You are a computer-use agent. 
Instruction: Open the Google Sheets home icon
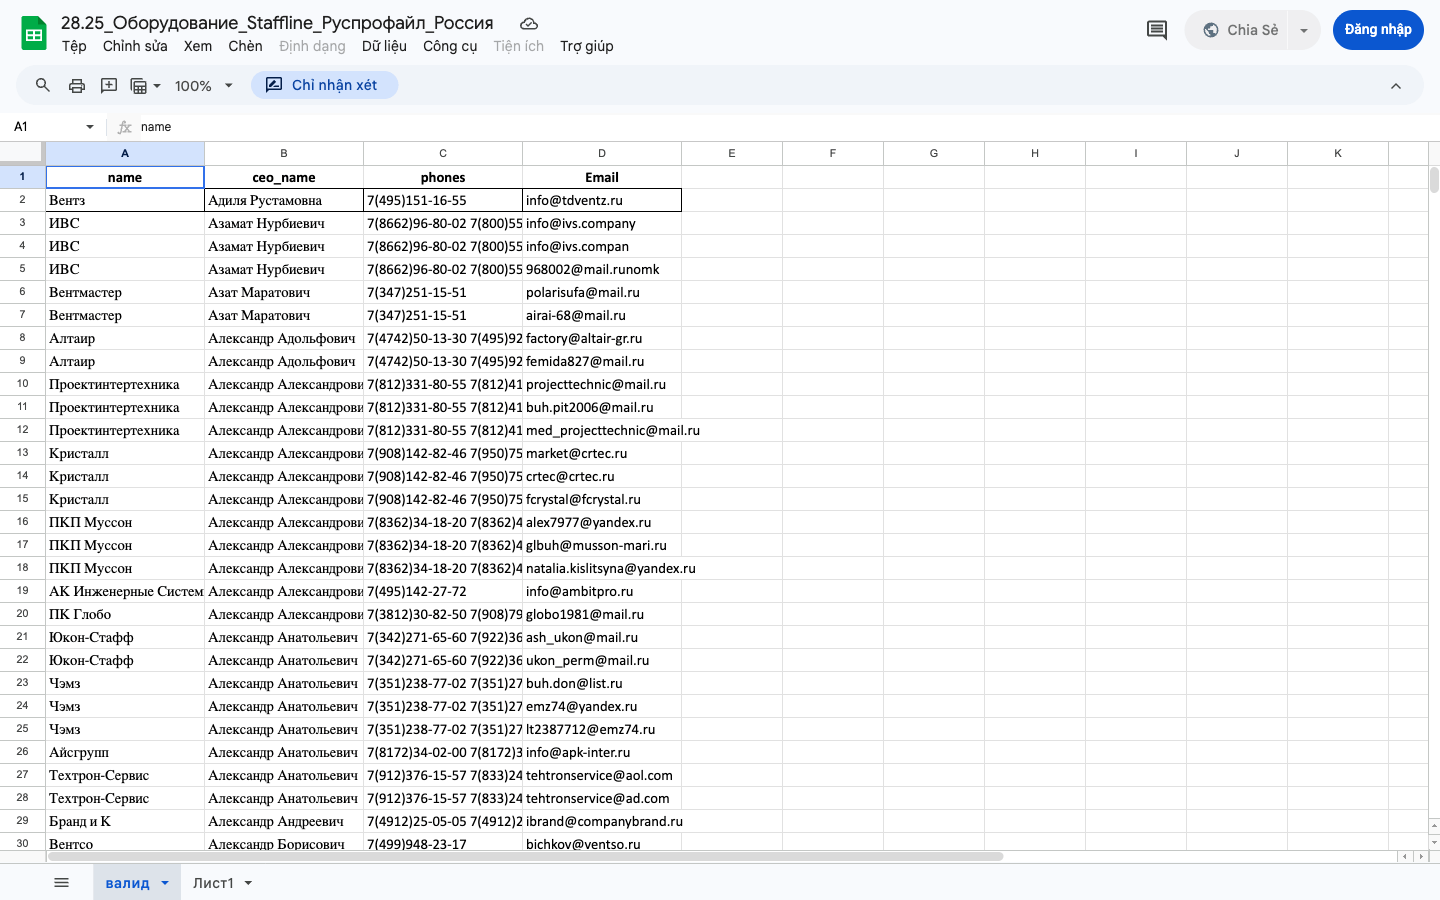coord(34,33)
